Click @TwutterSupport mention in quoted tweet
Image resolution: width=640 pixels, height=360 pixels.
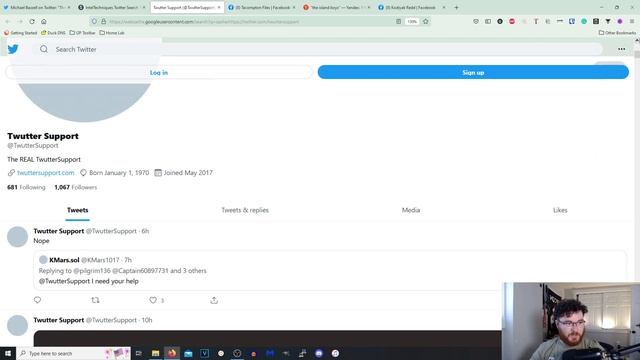click(64, 281)
